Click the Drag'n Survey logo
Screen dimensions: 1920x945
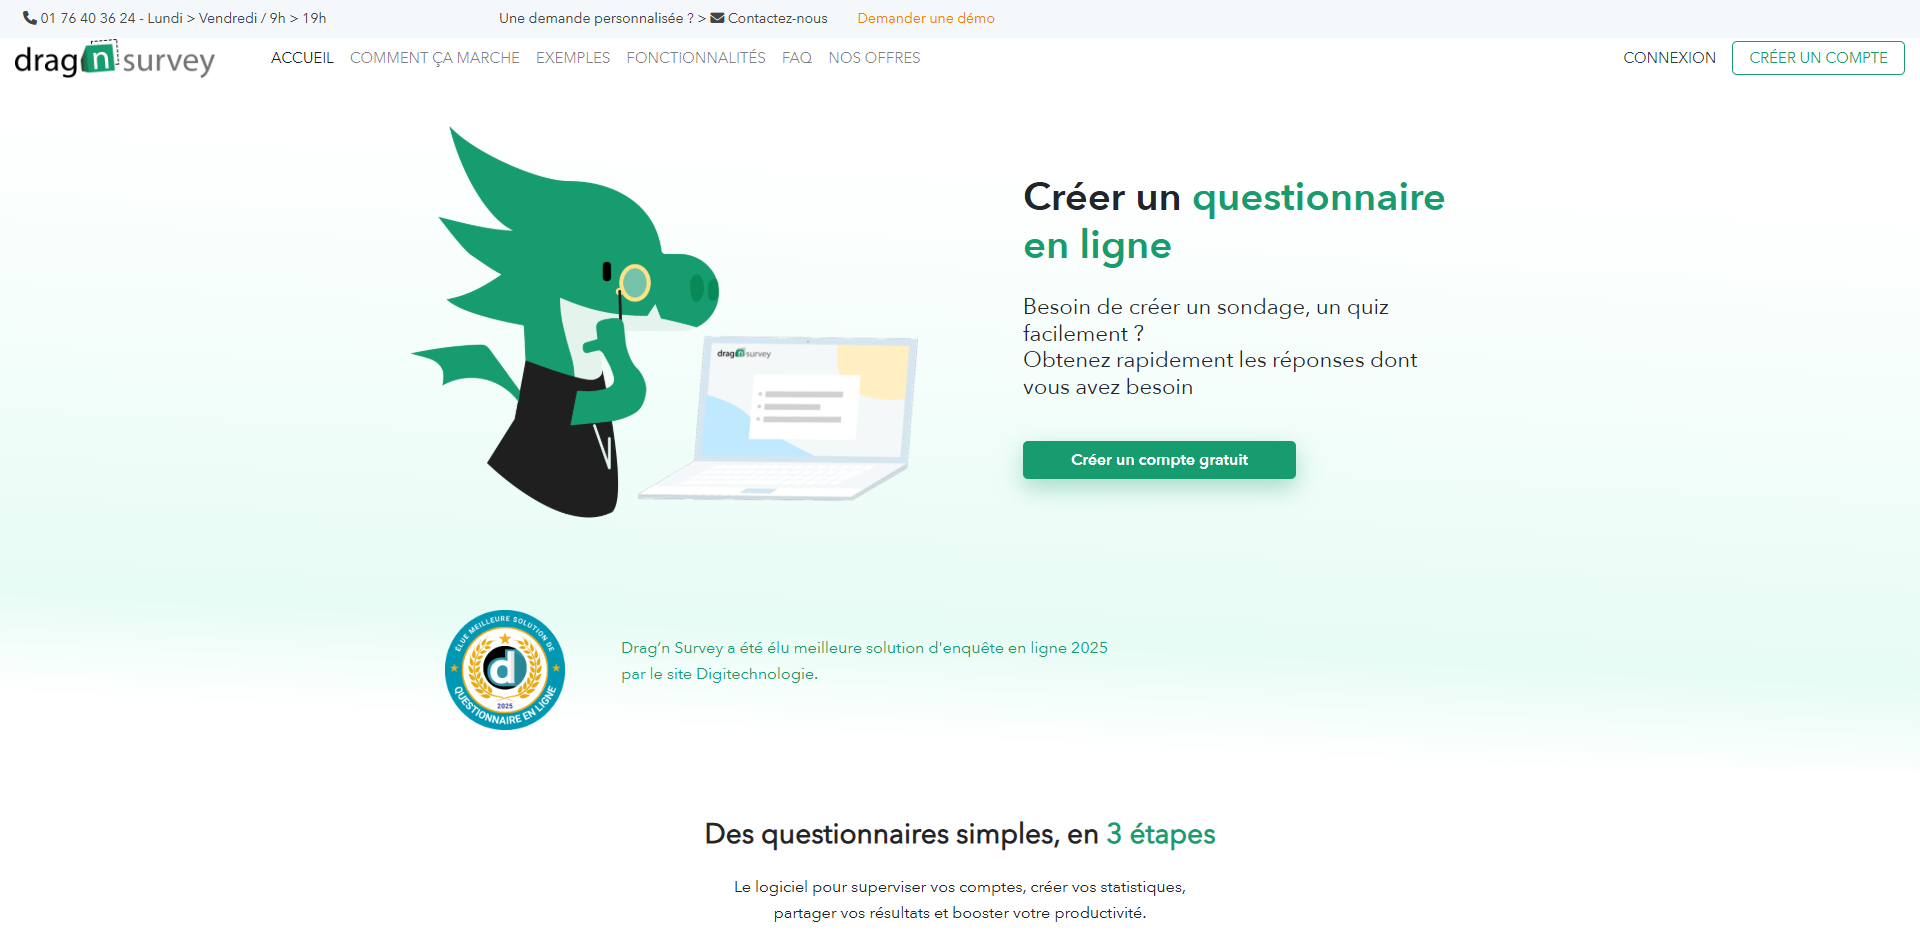pyautogui.click(x=115, y=59)
